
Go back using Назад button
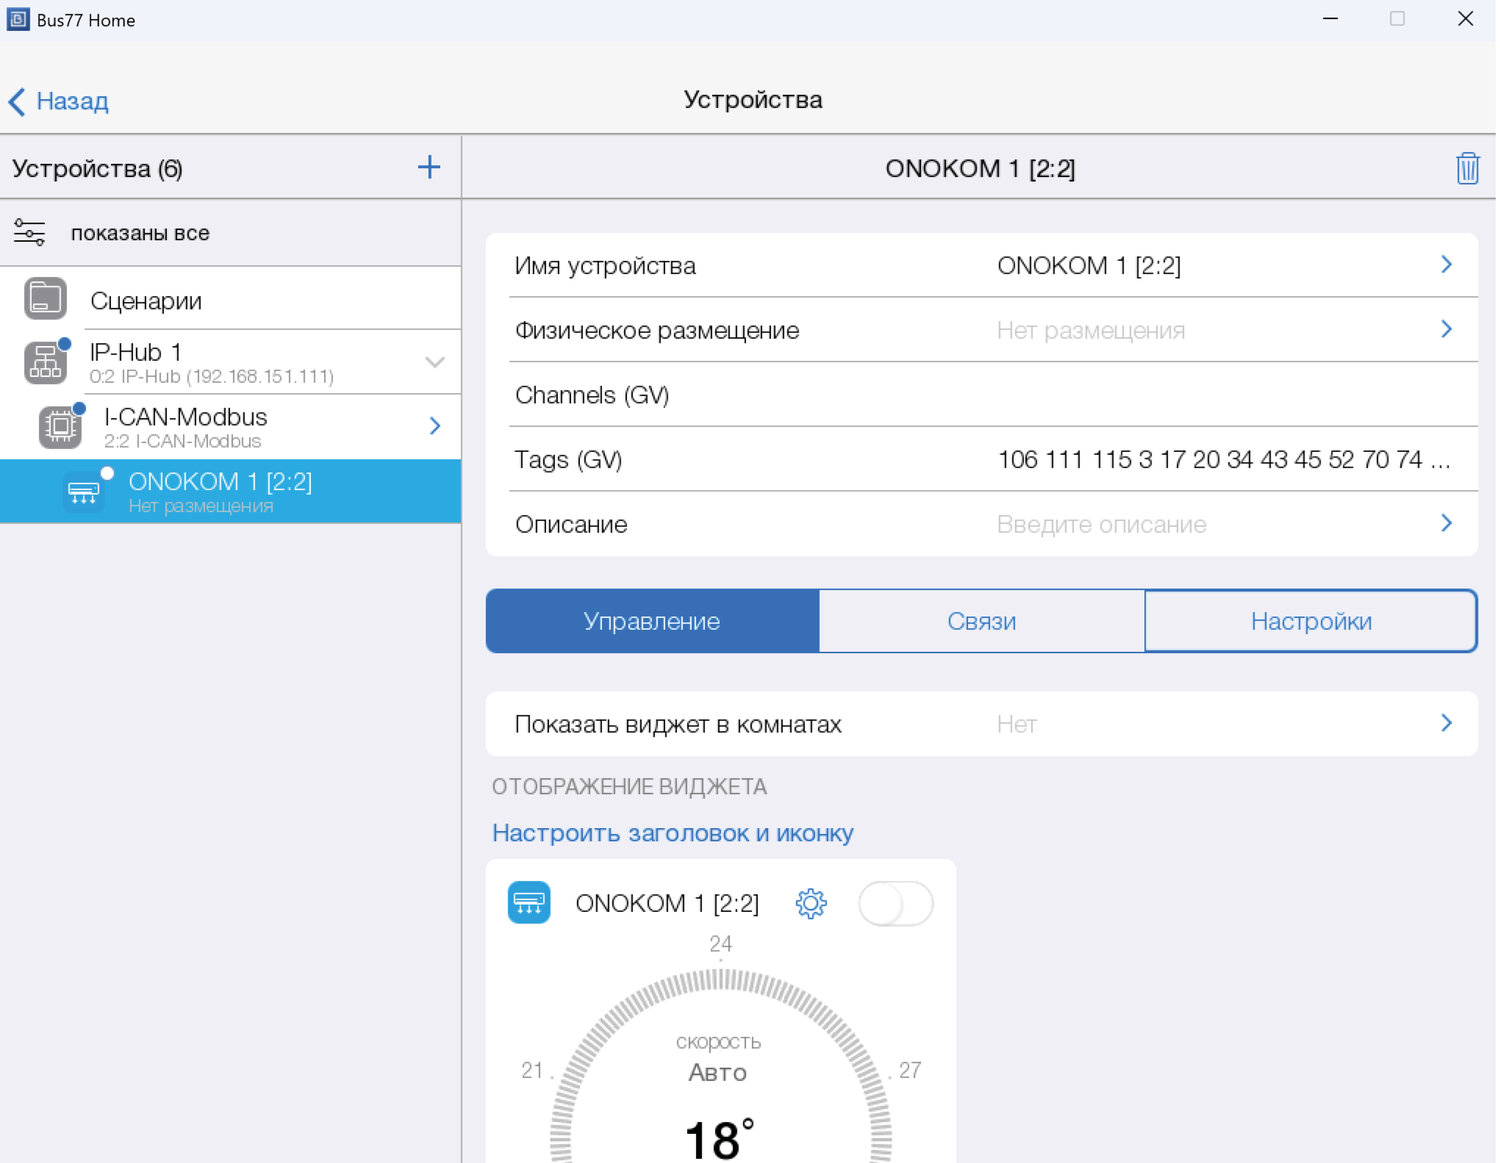point(59,101)
